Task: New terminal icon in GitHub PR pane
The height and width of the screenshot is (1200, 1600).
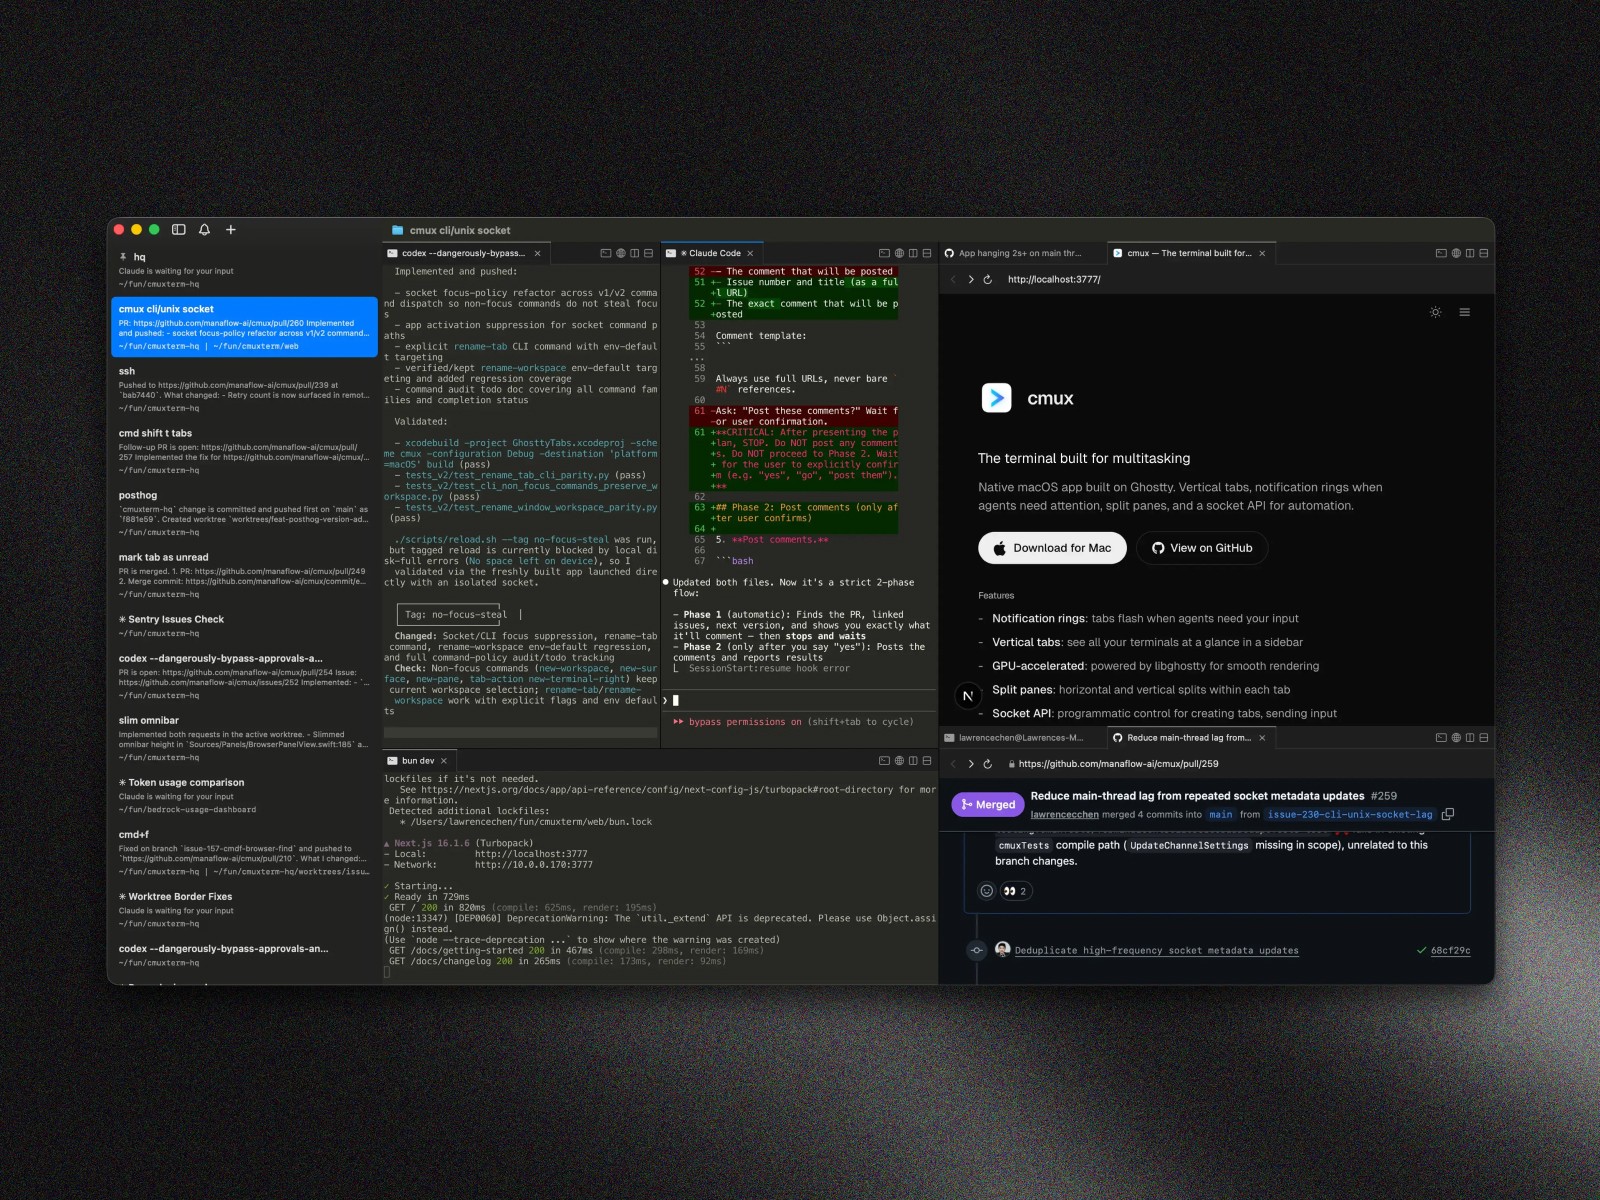Action: pos(1441,738)
